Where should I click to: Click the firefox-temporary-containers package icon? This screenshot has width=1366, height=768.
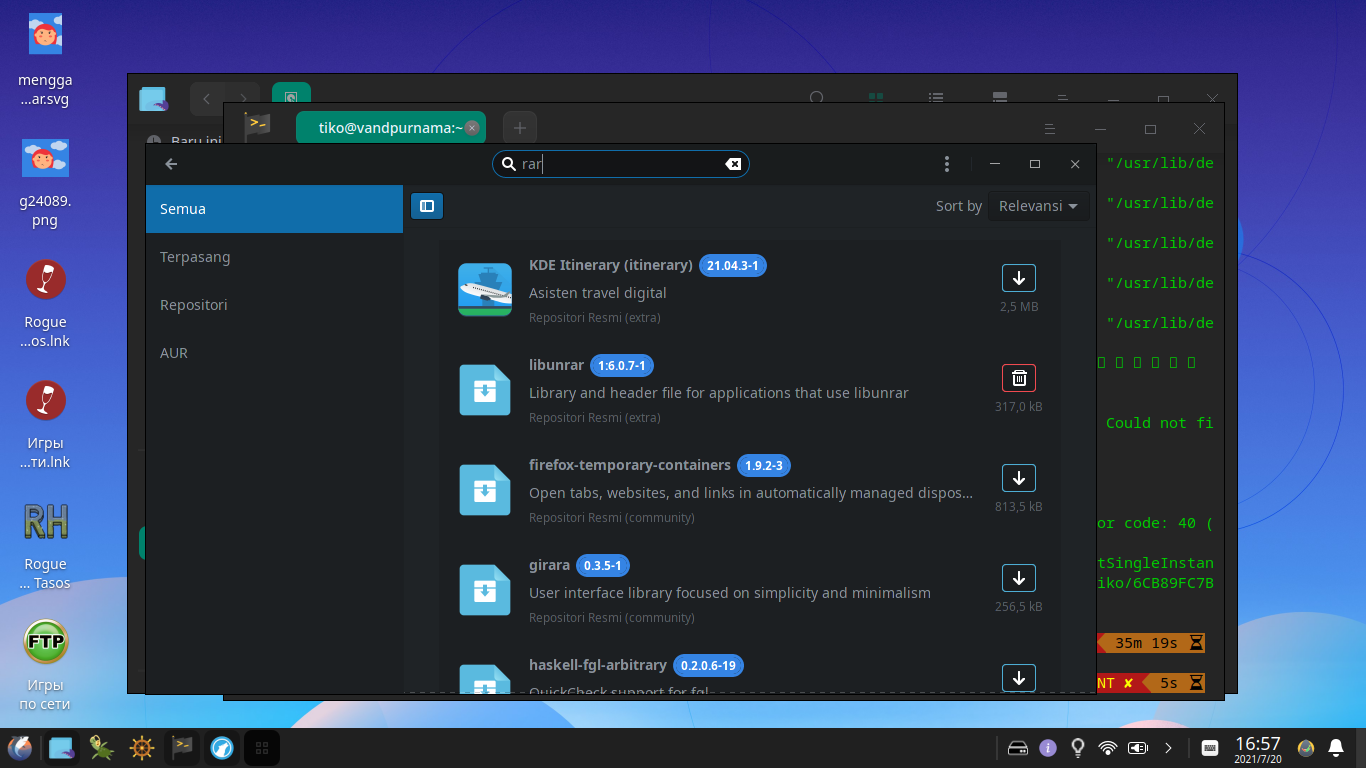(x=485, y=490)
